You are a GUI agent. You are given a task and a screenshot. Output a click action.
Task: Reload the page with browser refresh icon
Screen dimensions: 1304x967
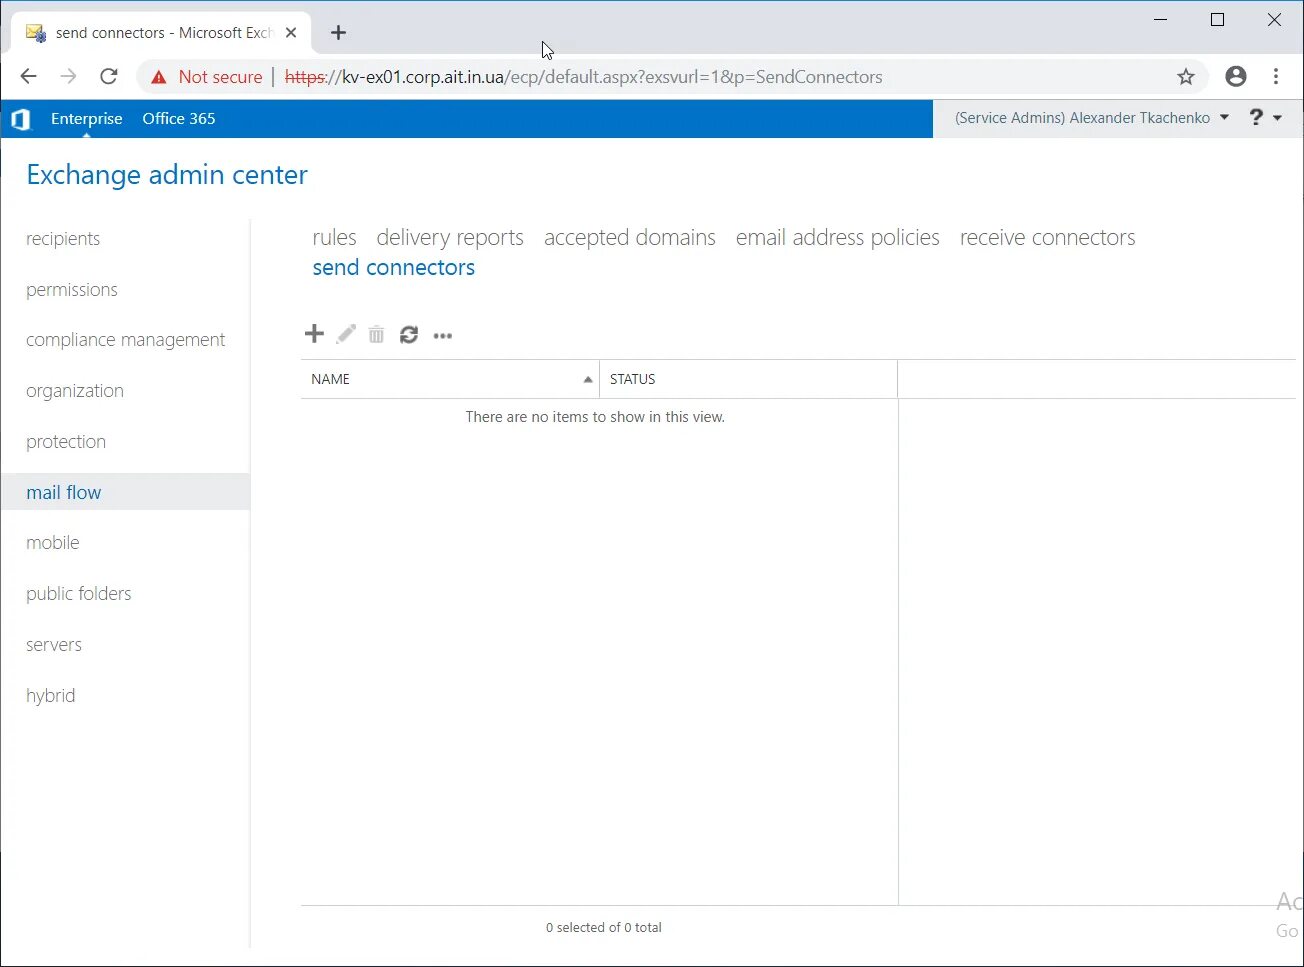109,76
